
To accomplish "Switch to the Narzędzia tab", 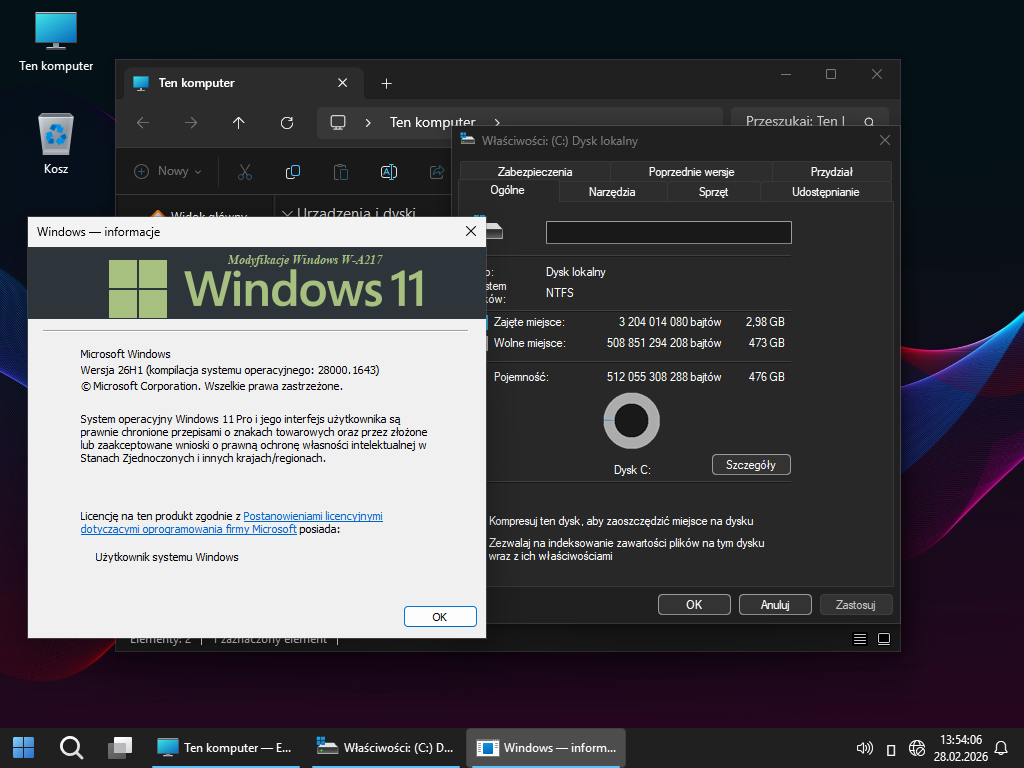I will (612, 192).
